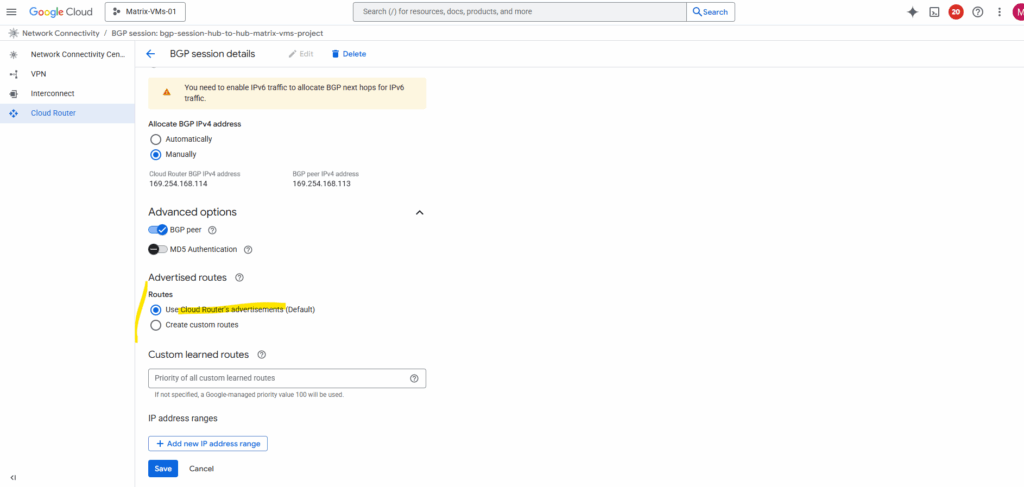Toggle the MD5 Authentication switch

(x=158, y=249)
